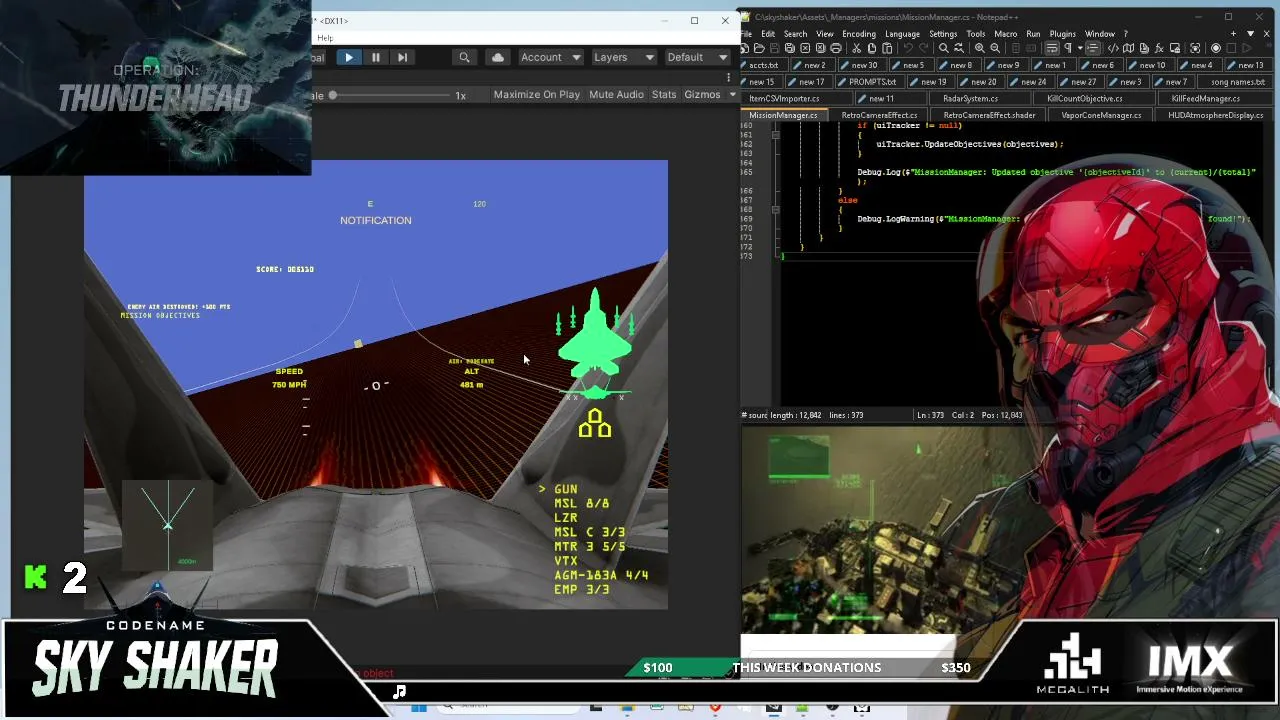Click the Start Recording macro icon

pyautogui.click(x=1216, y=48)
